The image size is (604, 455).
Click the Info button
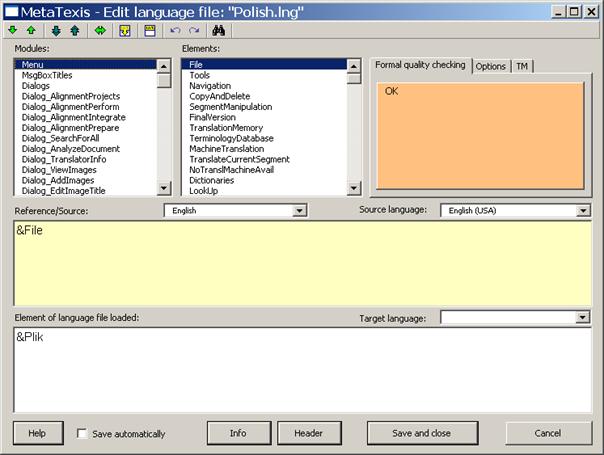238,433
